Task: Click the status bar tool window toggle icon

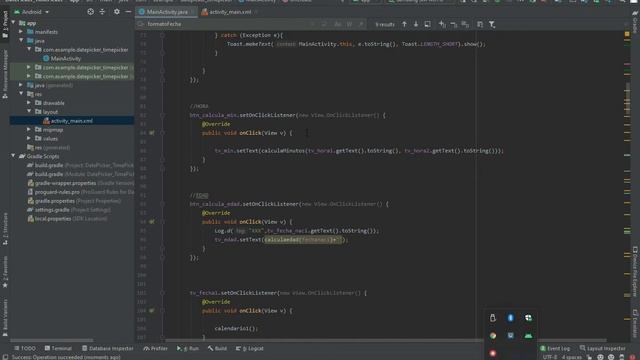Action: coord(5,357)
